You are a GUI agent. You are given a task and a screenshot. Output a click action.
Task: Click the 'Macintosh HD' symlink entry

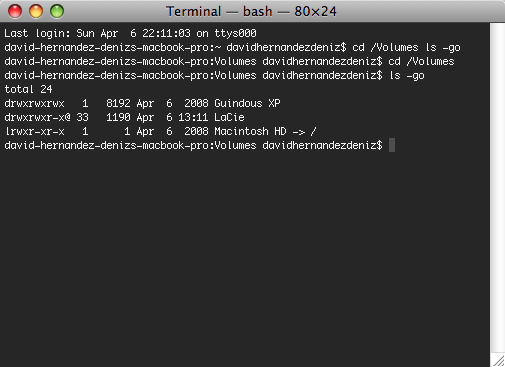point(250,131)
